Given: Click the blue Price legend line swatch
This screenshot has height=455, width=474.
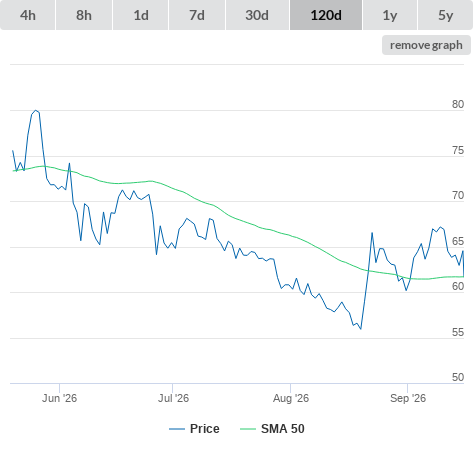Looking at the screenshot, I should (x=177, y=429).
